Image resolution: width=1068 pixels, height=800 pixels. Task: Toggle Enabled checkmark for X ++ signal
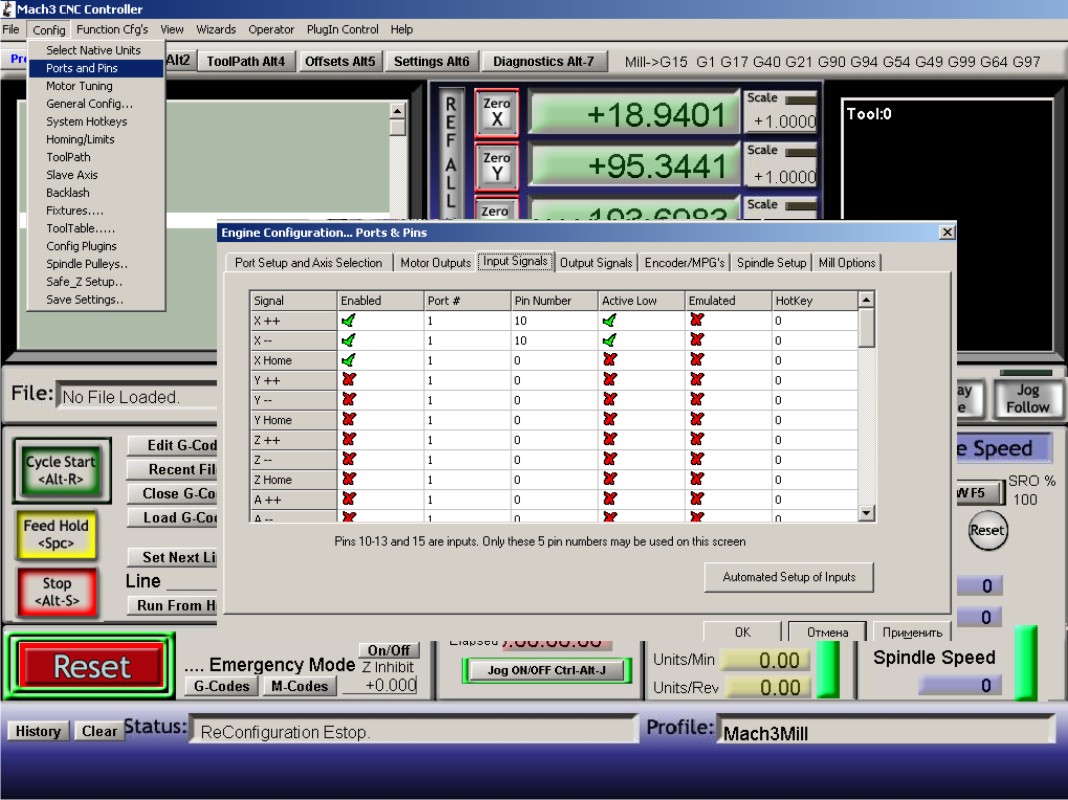[x=348, y=321]
